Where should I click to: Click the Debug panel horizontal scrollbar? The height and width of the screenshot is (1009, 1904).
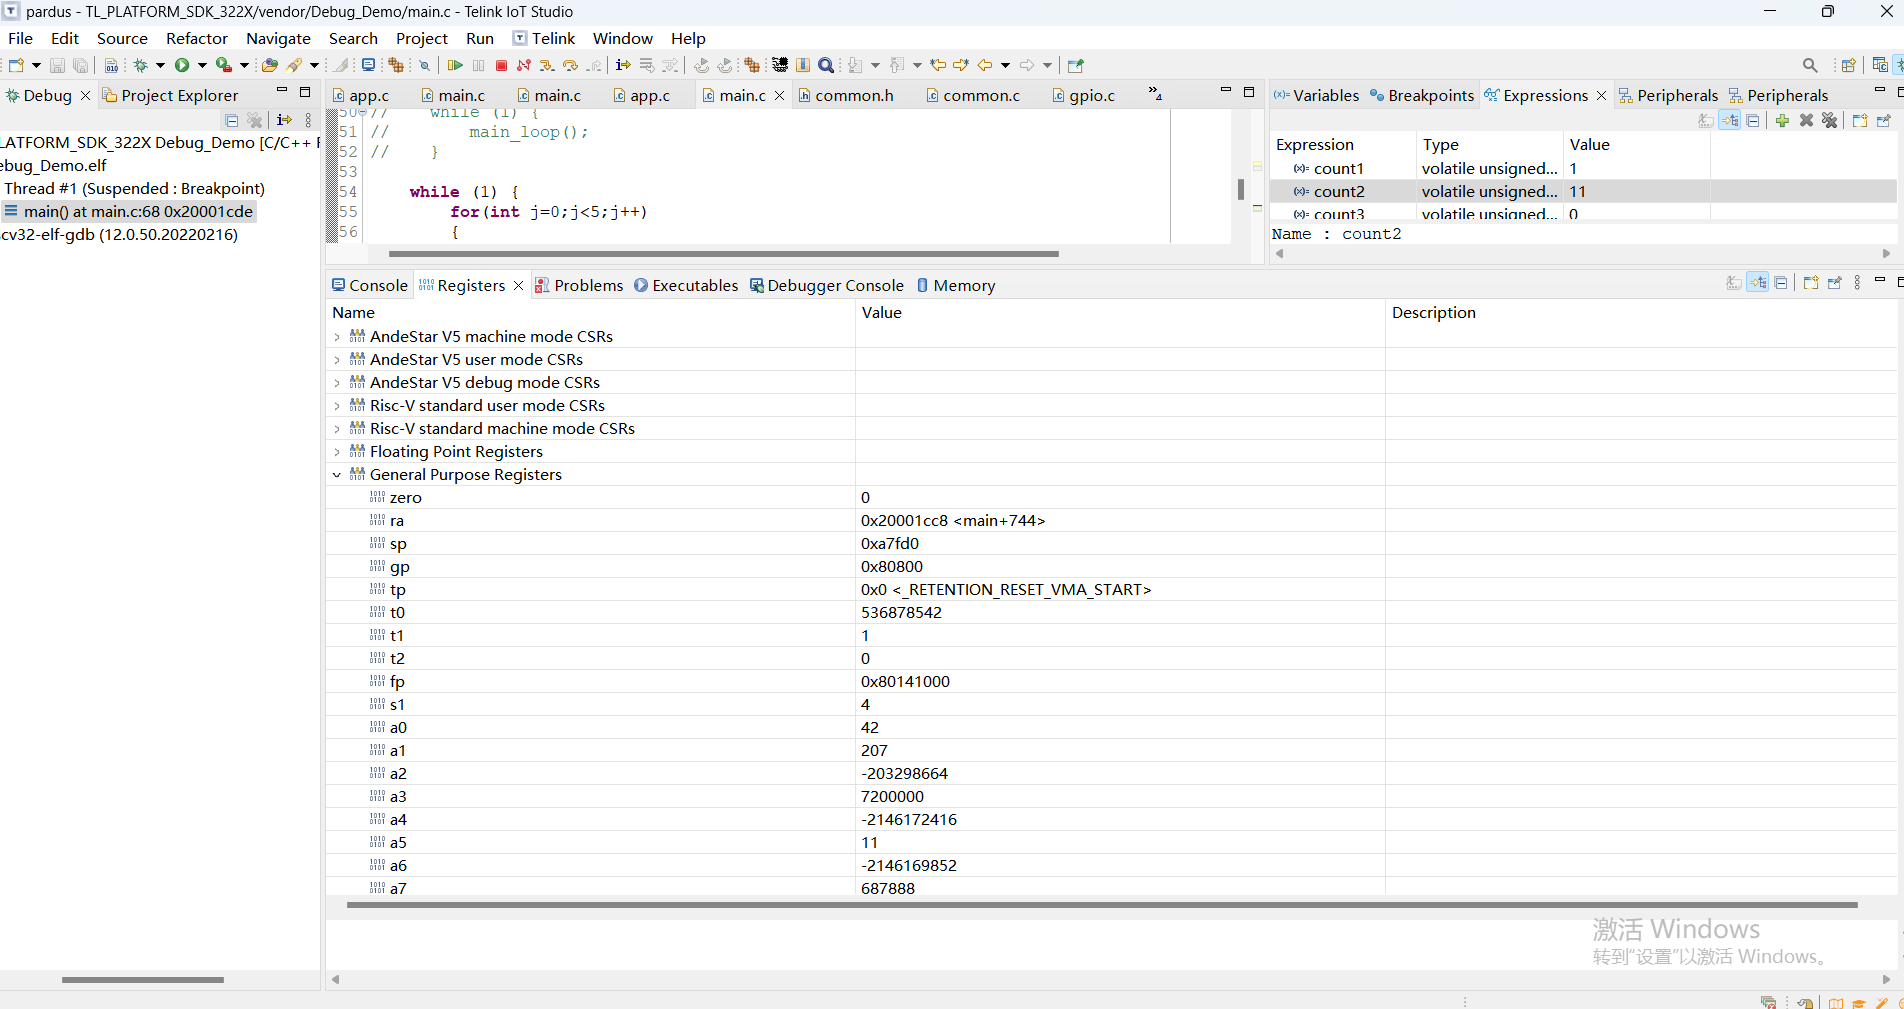(x=142, y=980)
